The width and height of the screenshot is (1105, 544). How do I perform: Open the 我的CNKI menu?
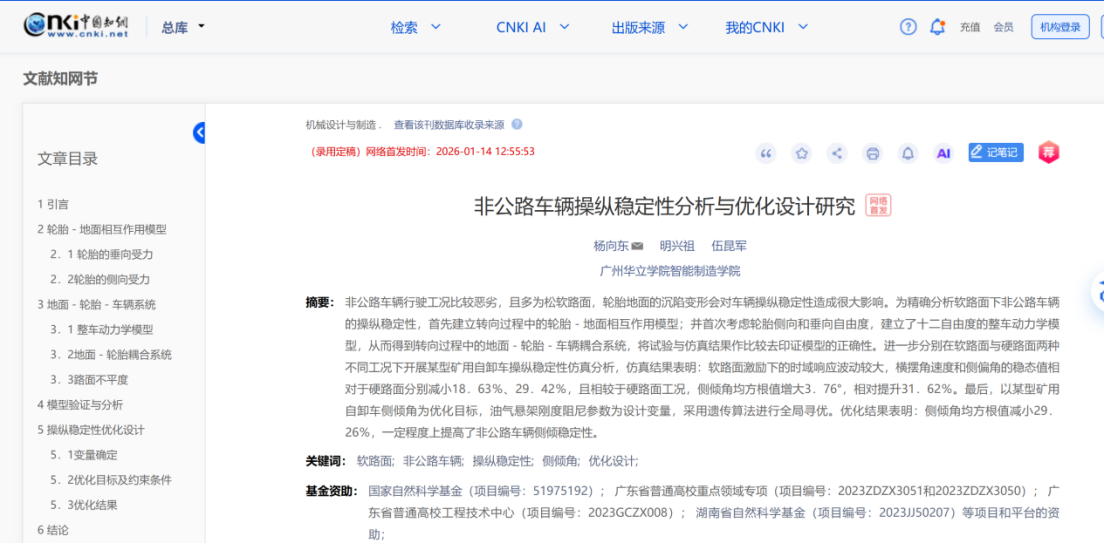coord(766,27)
